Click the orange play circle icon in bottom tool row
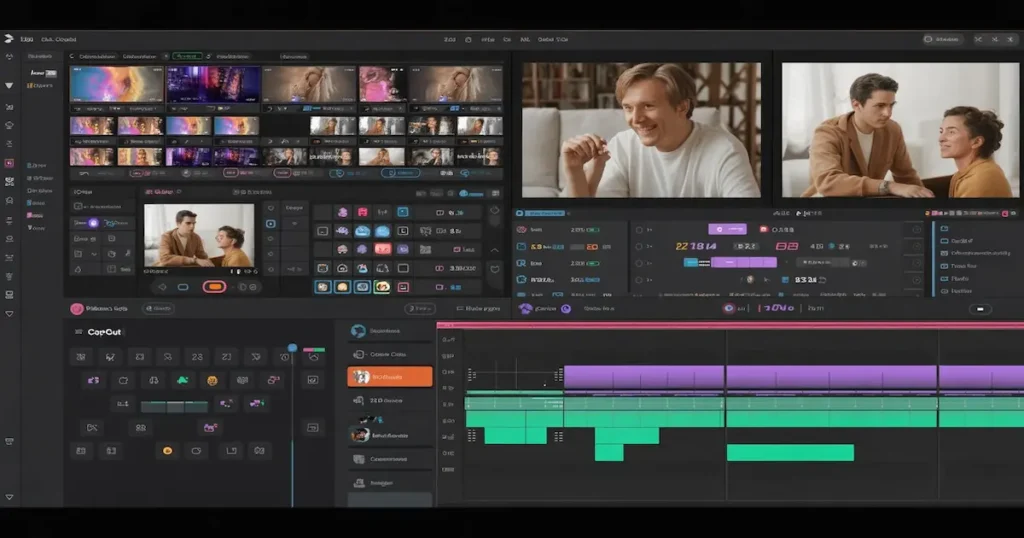The image size is (1024, 538). [x=167, y=451]
